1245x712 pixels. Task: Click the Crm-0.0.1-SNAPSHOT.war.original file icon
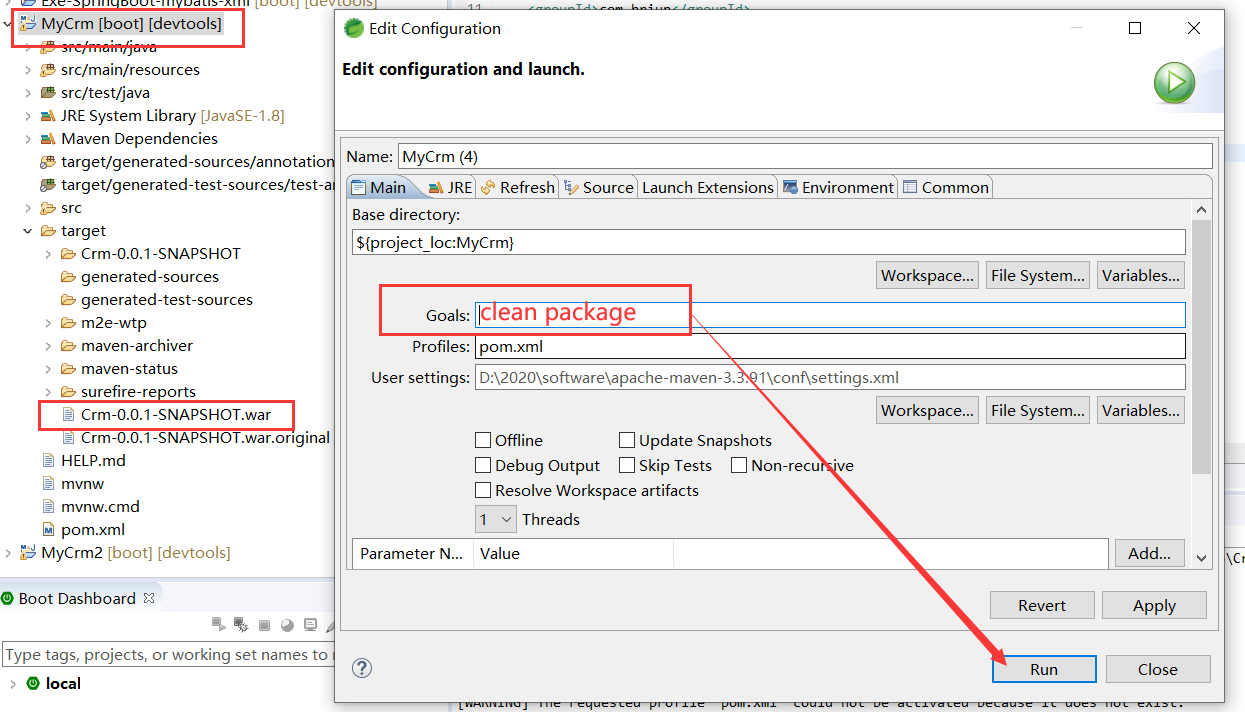(68, 437)
